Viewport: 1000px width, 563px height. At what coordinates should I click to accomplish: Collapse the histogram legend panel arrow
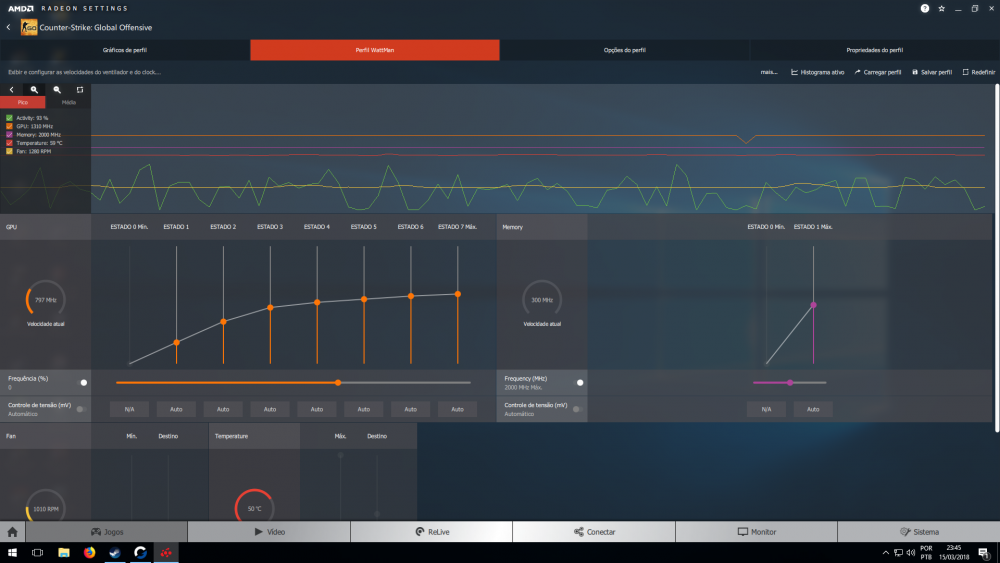pos(11,89)
